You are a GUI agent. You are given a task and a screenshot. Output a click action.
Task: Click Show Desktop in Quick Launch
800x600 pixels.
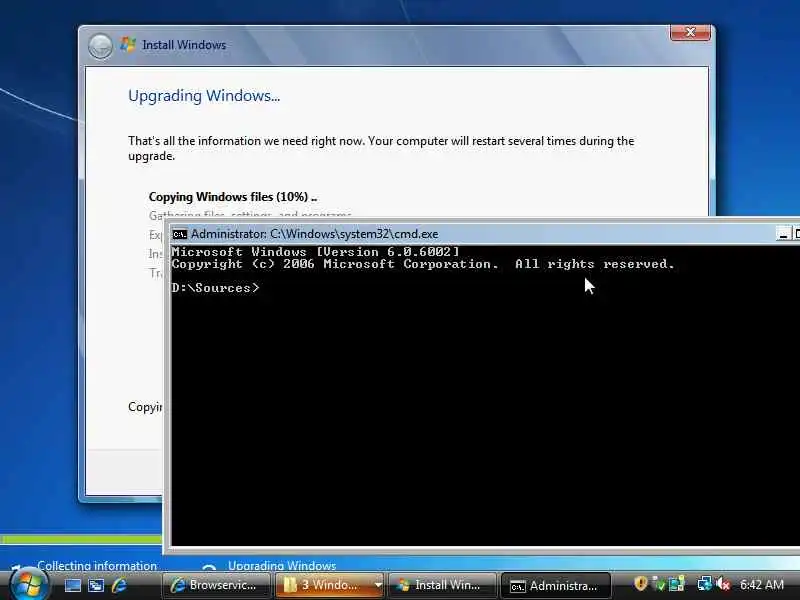pyautogui.click(x=72, y=585)
